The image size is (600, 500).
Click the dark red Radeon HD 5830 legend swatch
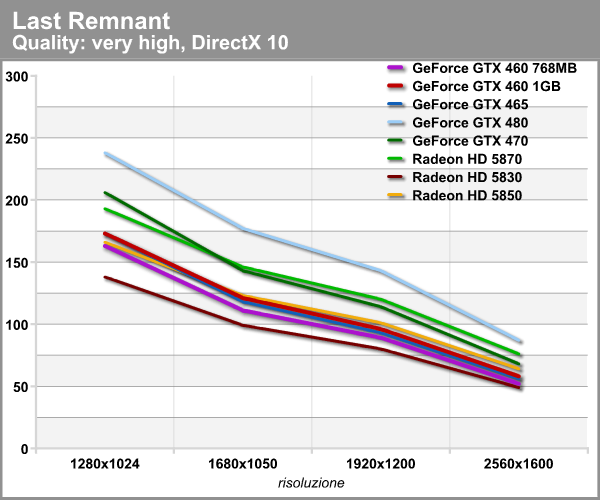(x=395, y=178)
